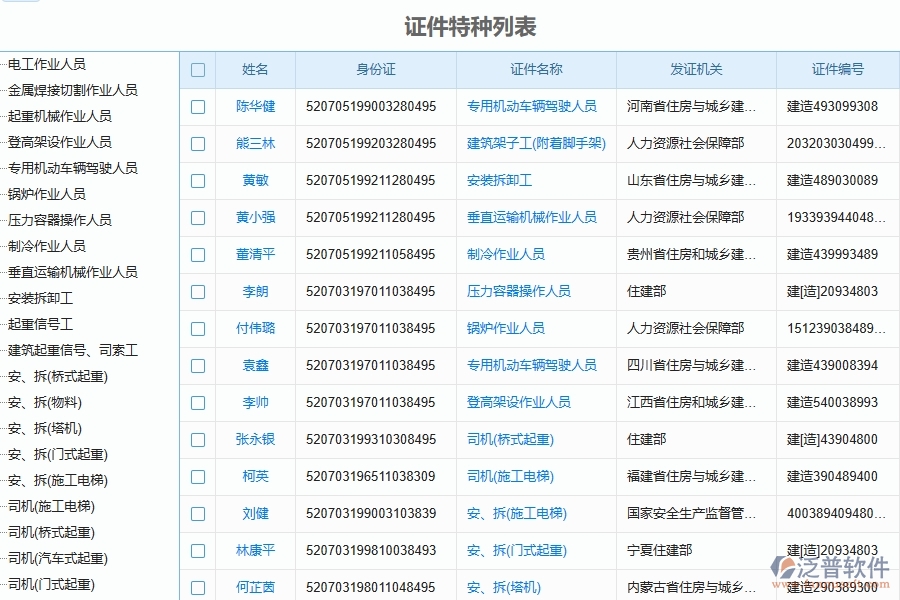This screenshot has height=600, width=900.
Task: Check the checkbox beside 柯英
Action: [x=197, y=476]
